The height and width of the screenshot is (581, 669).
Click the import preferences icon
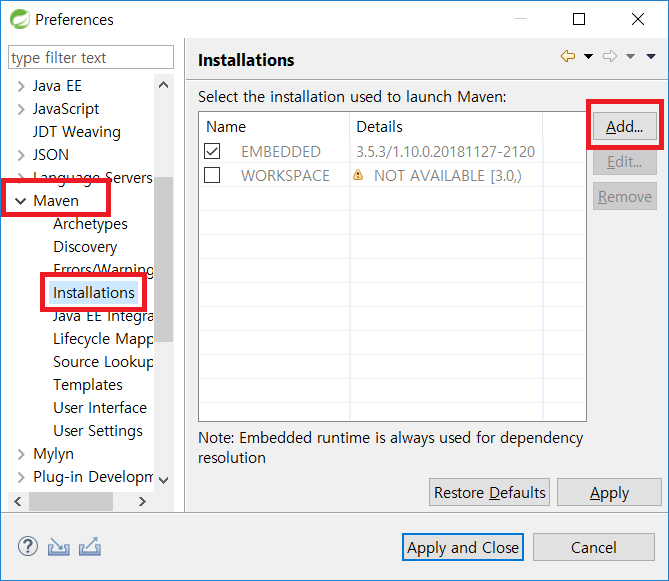coord(58,547)
